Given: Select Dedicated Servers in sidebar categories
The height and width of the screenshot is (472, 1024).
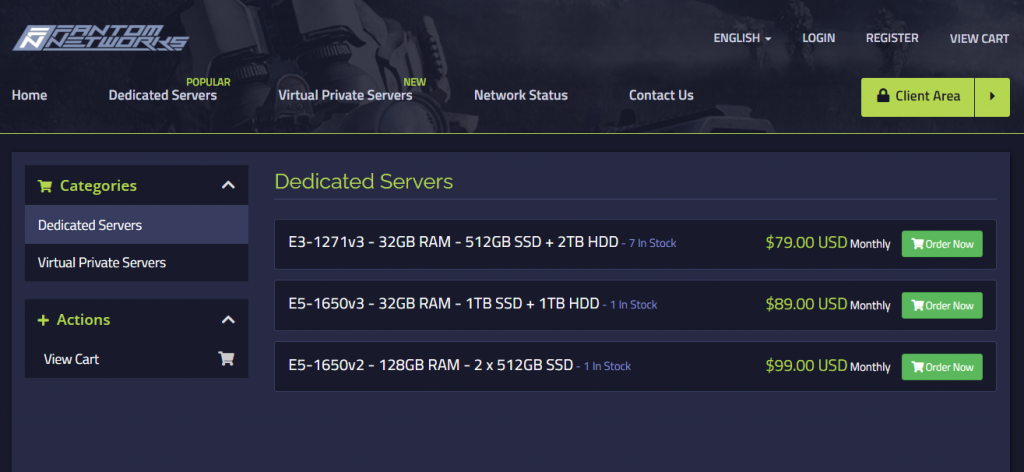Looking at the screenshot, I should (136, 225).
